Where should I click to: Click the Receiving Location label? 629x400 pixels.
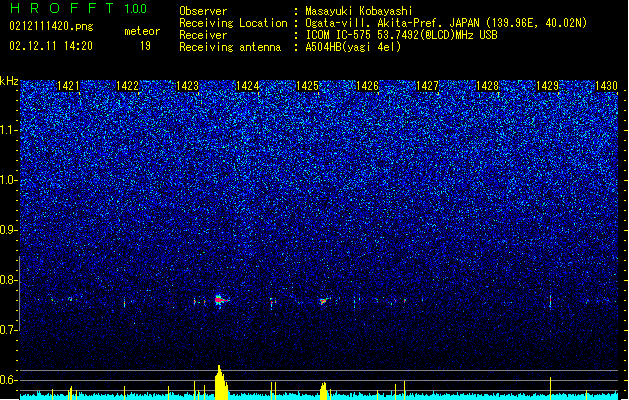point(233,23)
